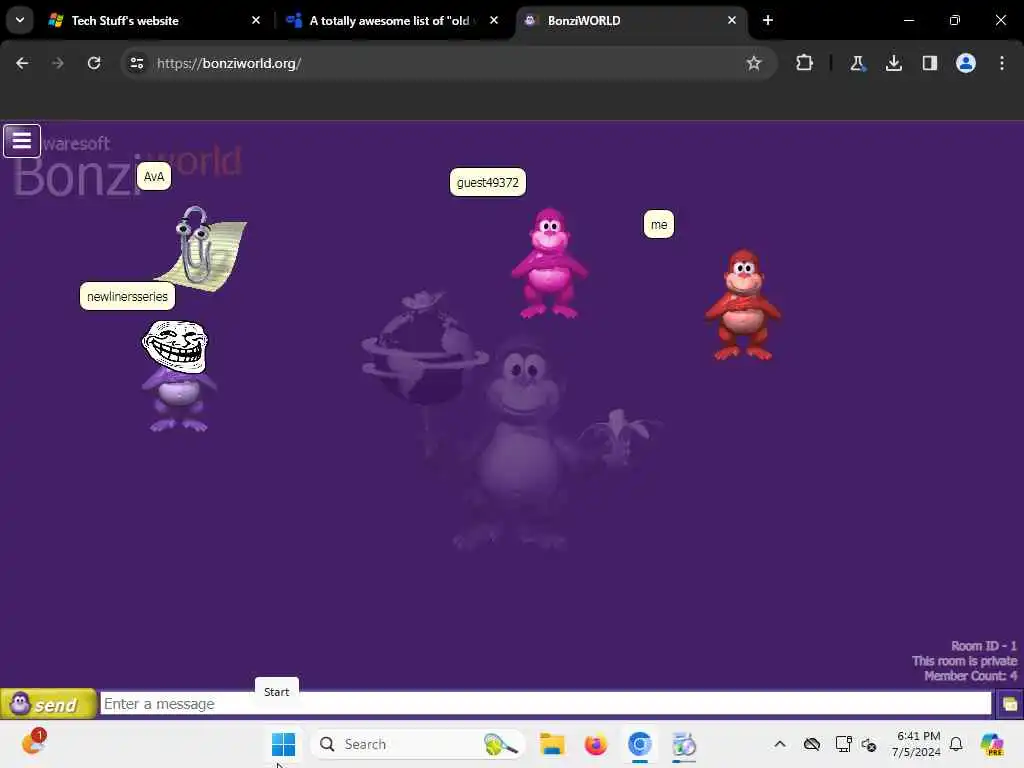The width and height of the screenshot is (1024, 768).
Task: Open the Chrome three-dot menu
Action: click(1002, 63)
